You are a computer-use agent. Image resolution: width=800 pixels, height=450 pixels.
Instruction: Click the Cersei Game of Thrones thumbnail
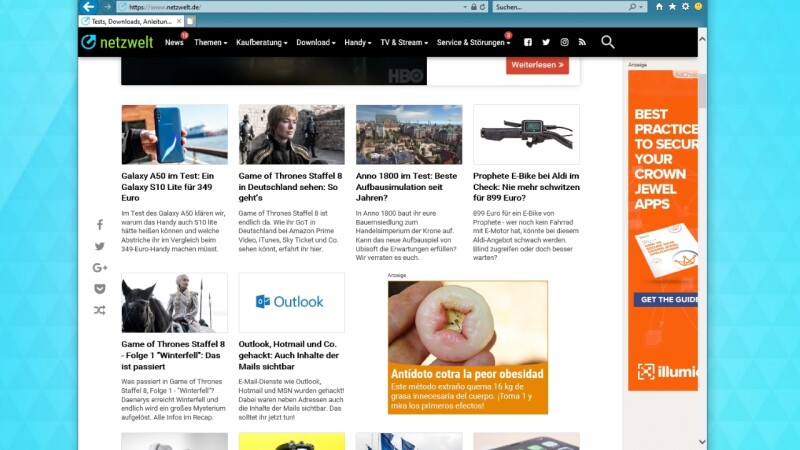pyautogui.click(x=292, y=135)
